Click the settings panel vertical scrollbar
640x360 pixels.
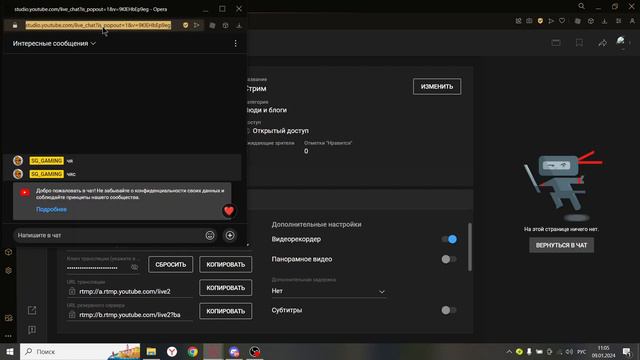[470, 247]
